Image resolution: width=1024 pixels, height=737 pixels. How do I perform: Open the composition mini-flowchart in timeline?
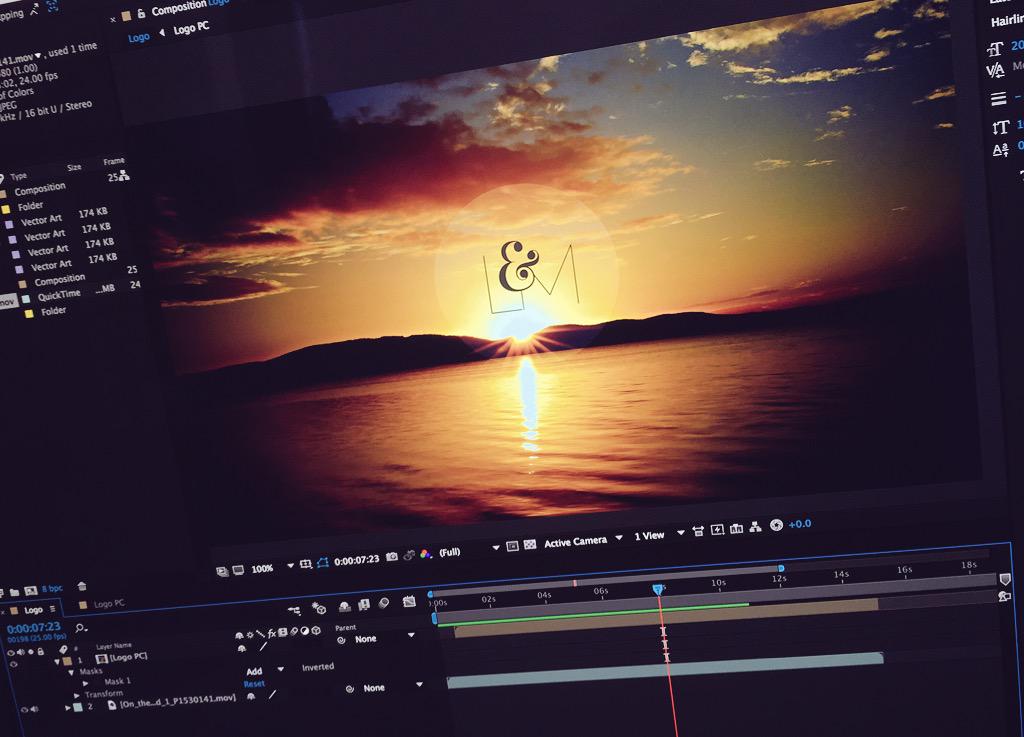click(295, 610)
